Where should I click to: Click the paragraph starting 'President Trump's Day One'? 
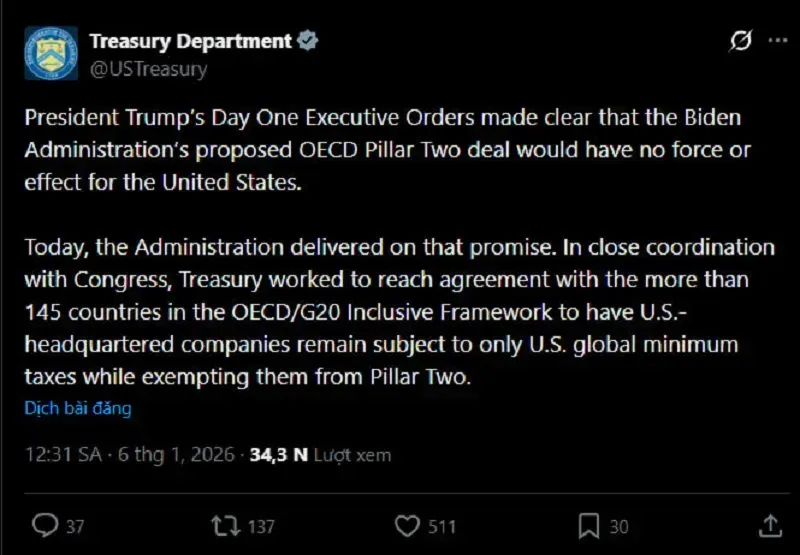(387, 149)
